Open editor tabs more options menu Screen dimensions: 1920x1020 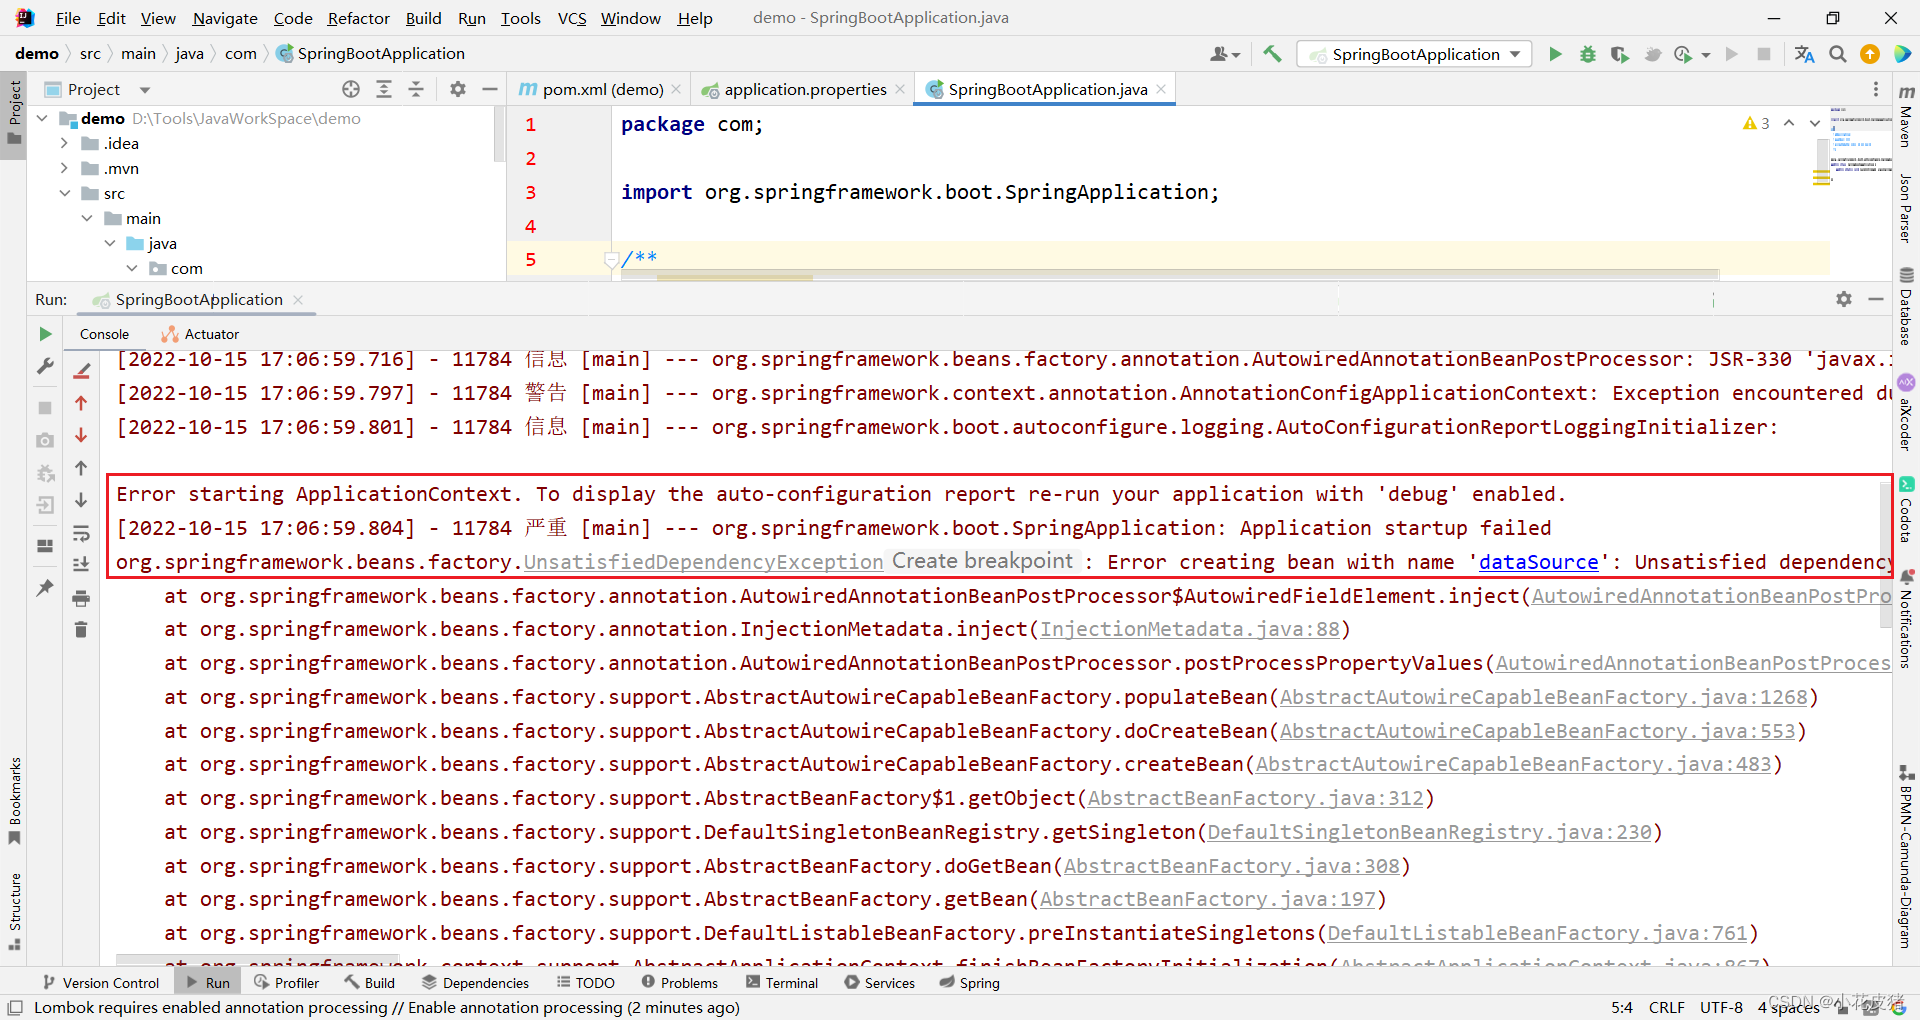pos(1876,89)
